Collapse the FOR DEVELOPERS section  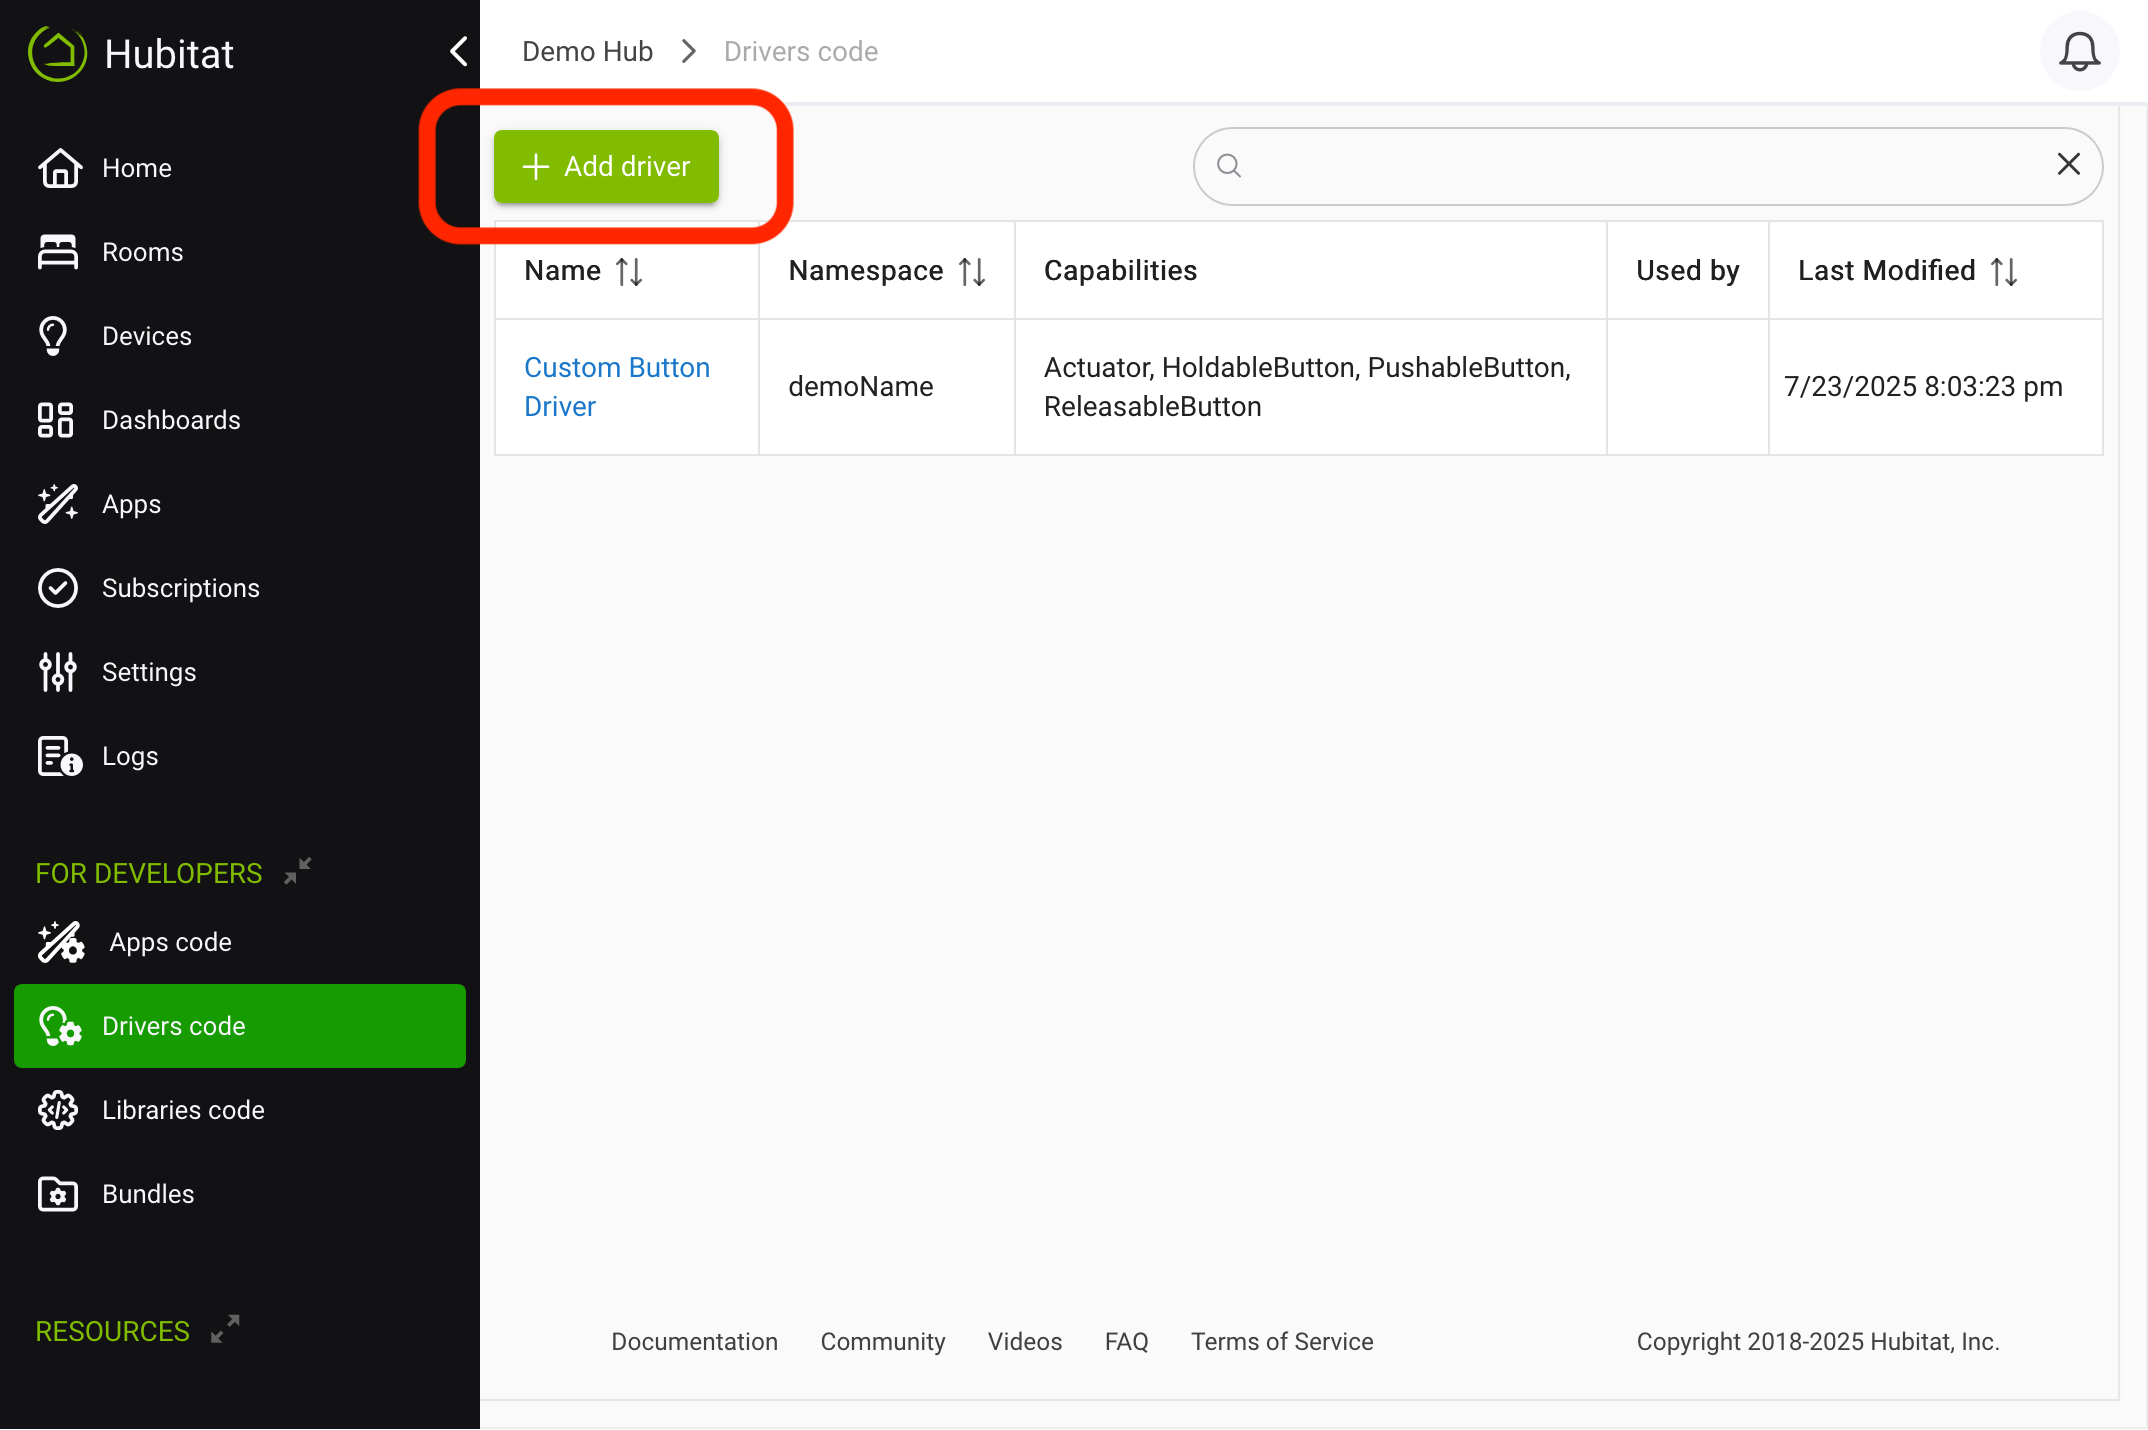(298, 871)
